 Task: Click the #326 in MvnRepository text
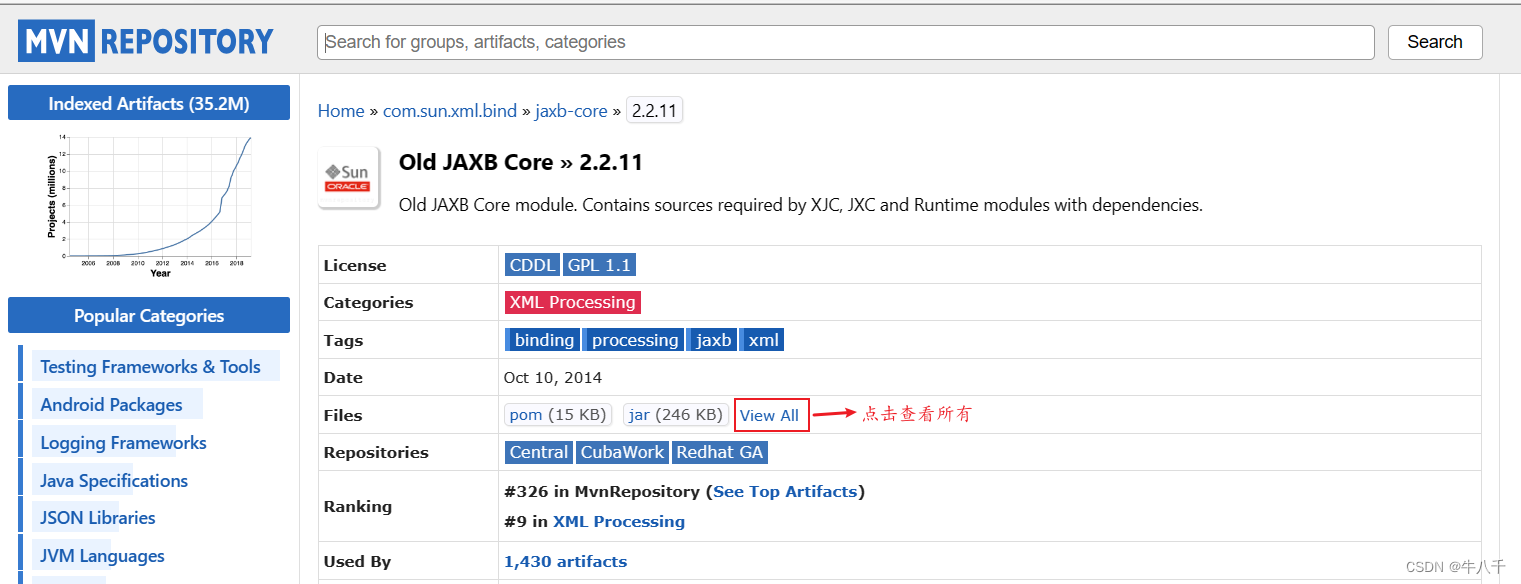pos(602,492)
